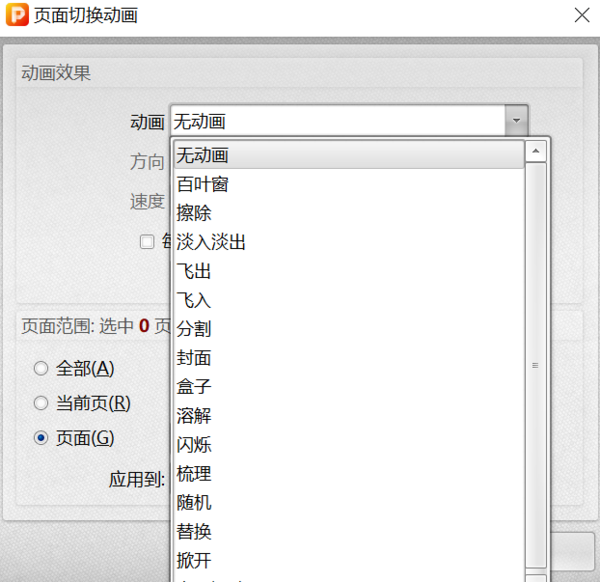The width and height of the screenshot is (600, 582).
Task: Pick 分割 from the animation list
Action: pyautogui.click(x=349, y=329)
